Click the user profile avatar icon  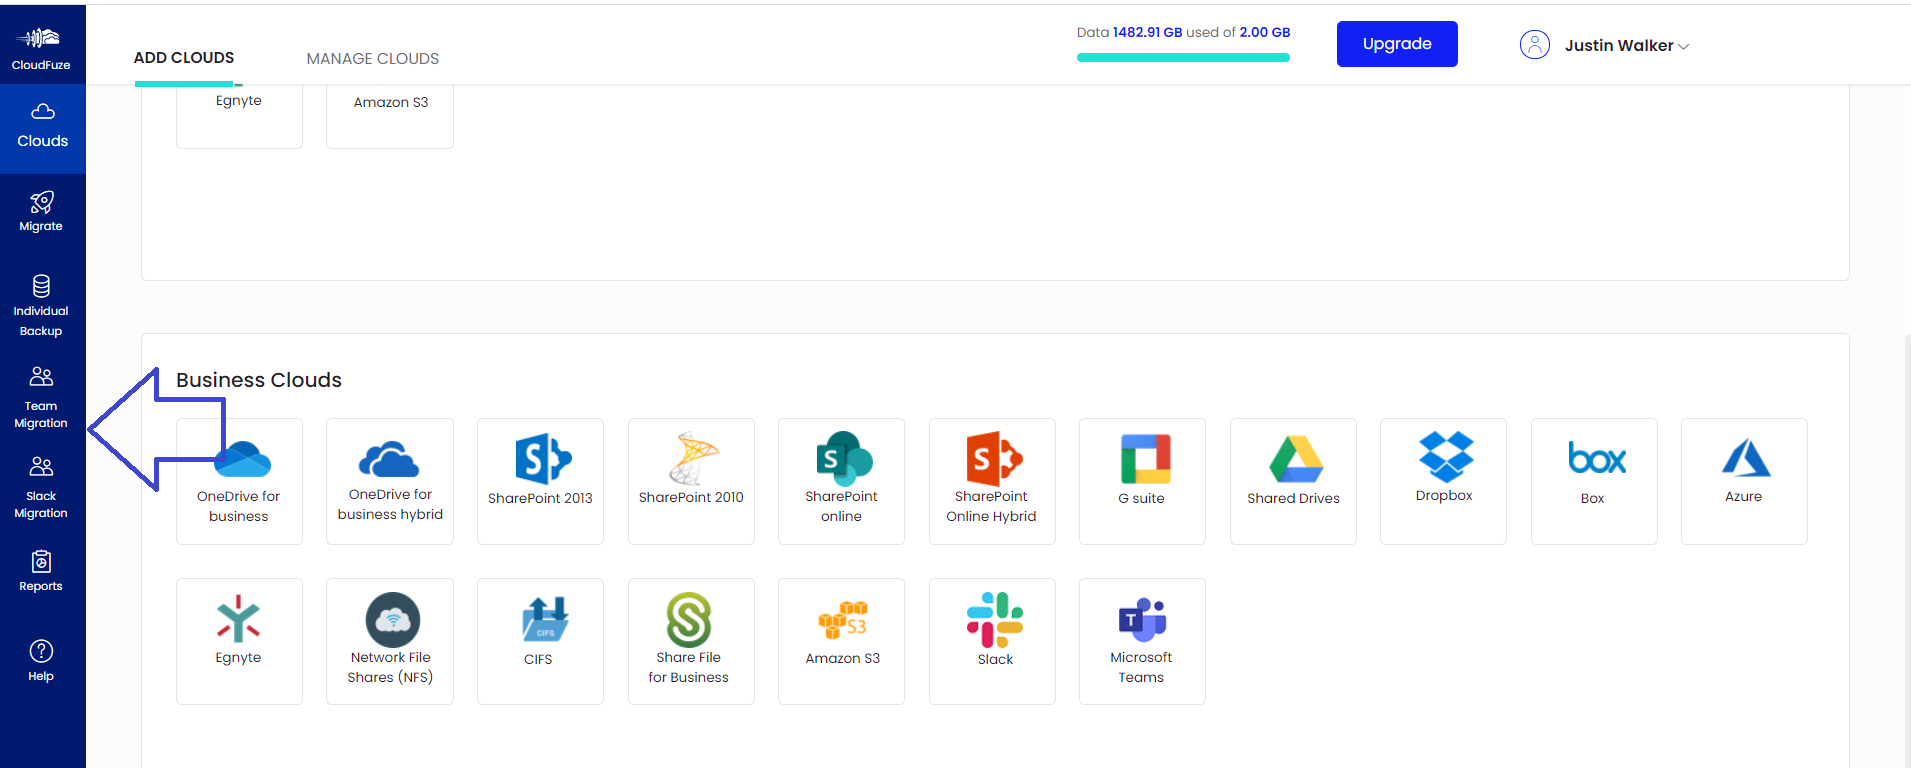(1535, 45)
